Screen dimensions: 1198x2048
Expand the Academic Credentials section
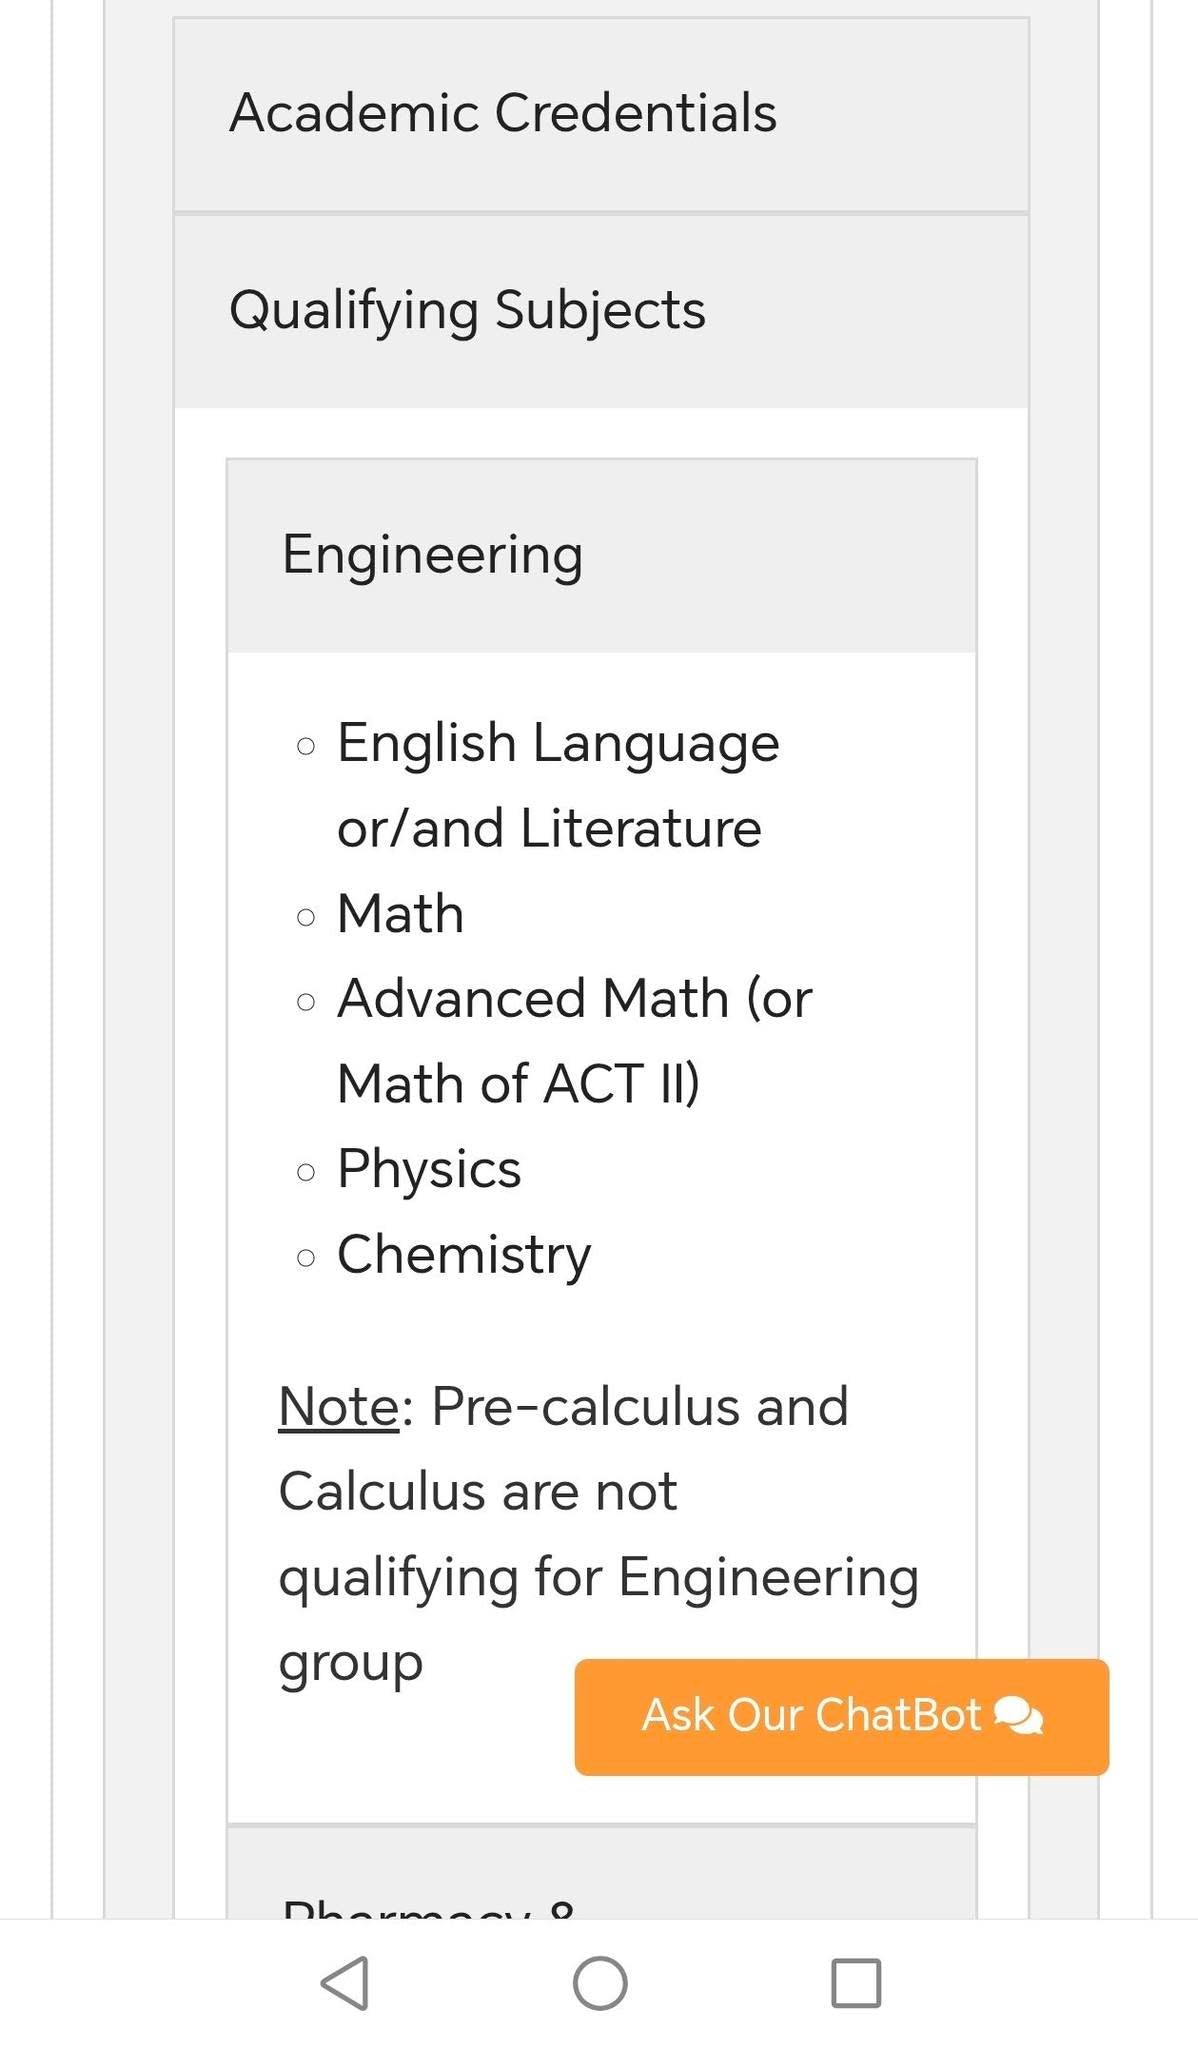[601, 114]
